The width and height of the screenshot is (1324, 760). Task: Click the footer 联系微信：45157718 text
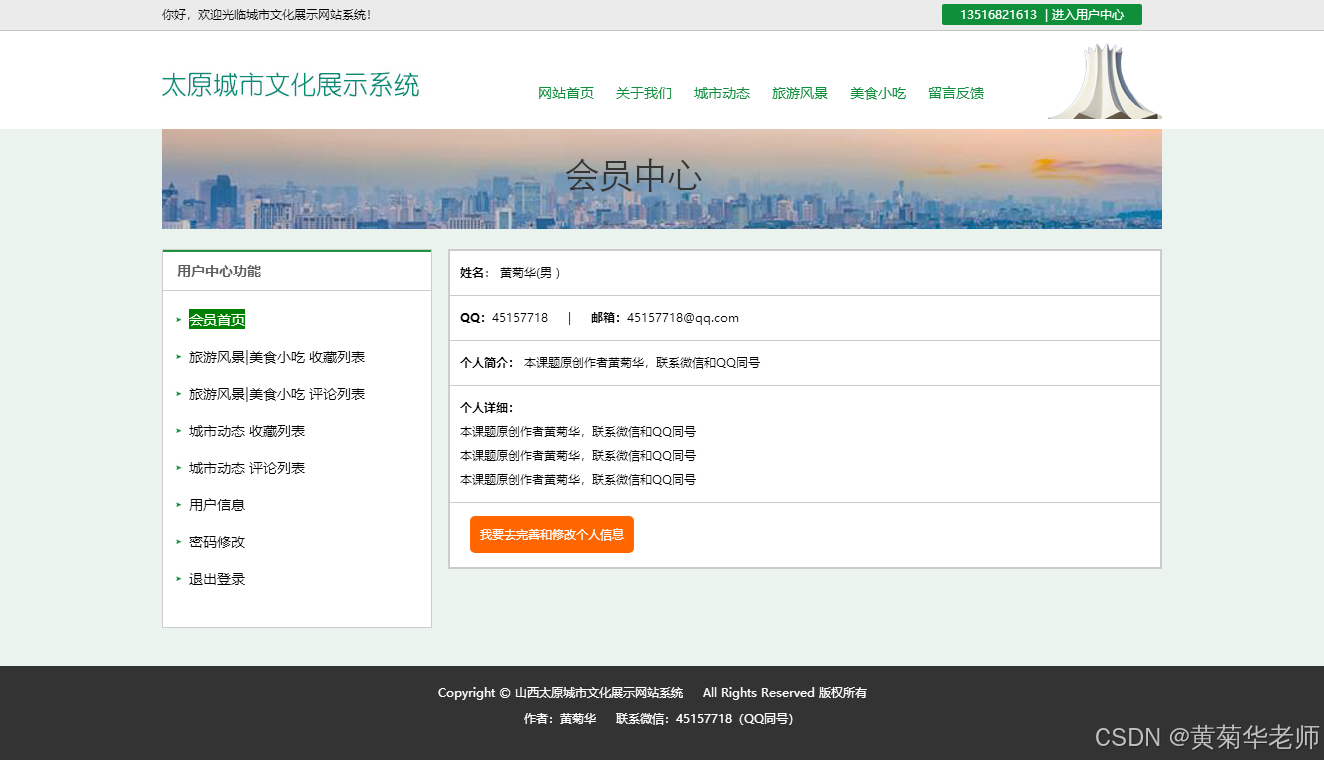click(704, 719)
